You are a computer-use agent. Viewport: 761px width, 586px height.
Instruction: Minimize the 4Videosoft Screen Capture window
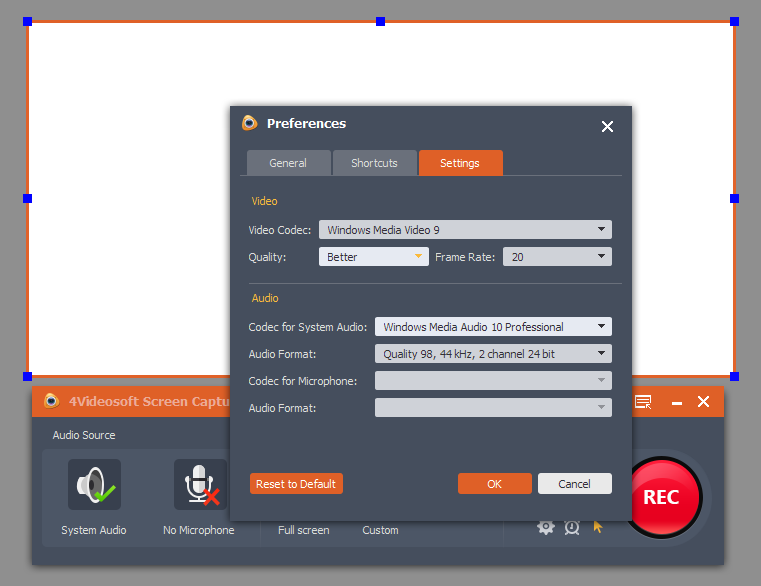point(677,403)
